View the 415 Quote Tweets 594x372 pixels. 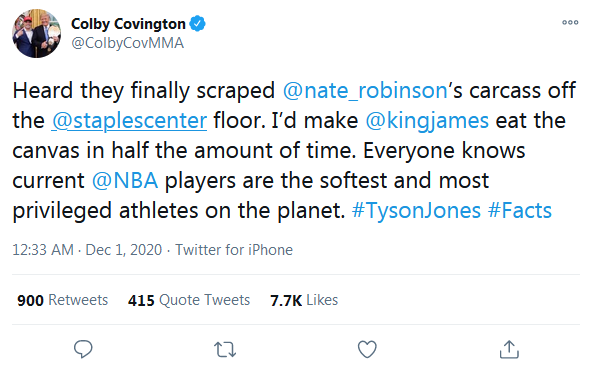pyautogui.click(x=189, y=300)
